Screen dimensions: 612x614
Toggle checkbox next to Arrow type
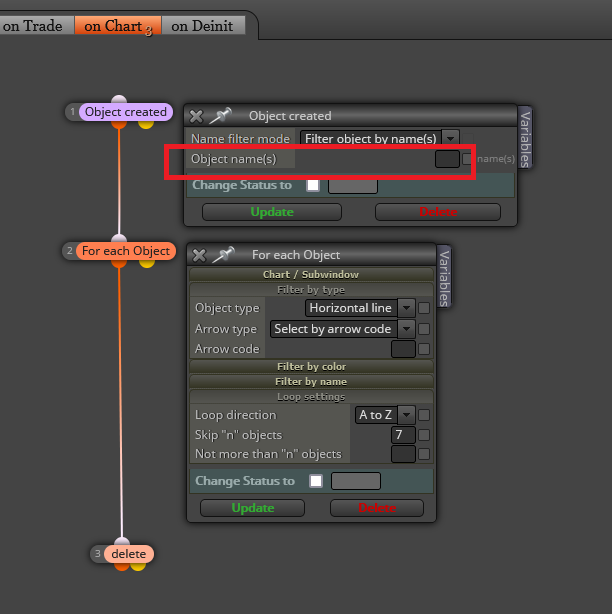[424, 329]
